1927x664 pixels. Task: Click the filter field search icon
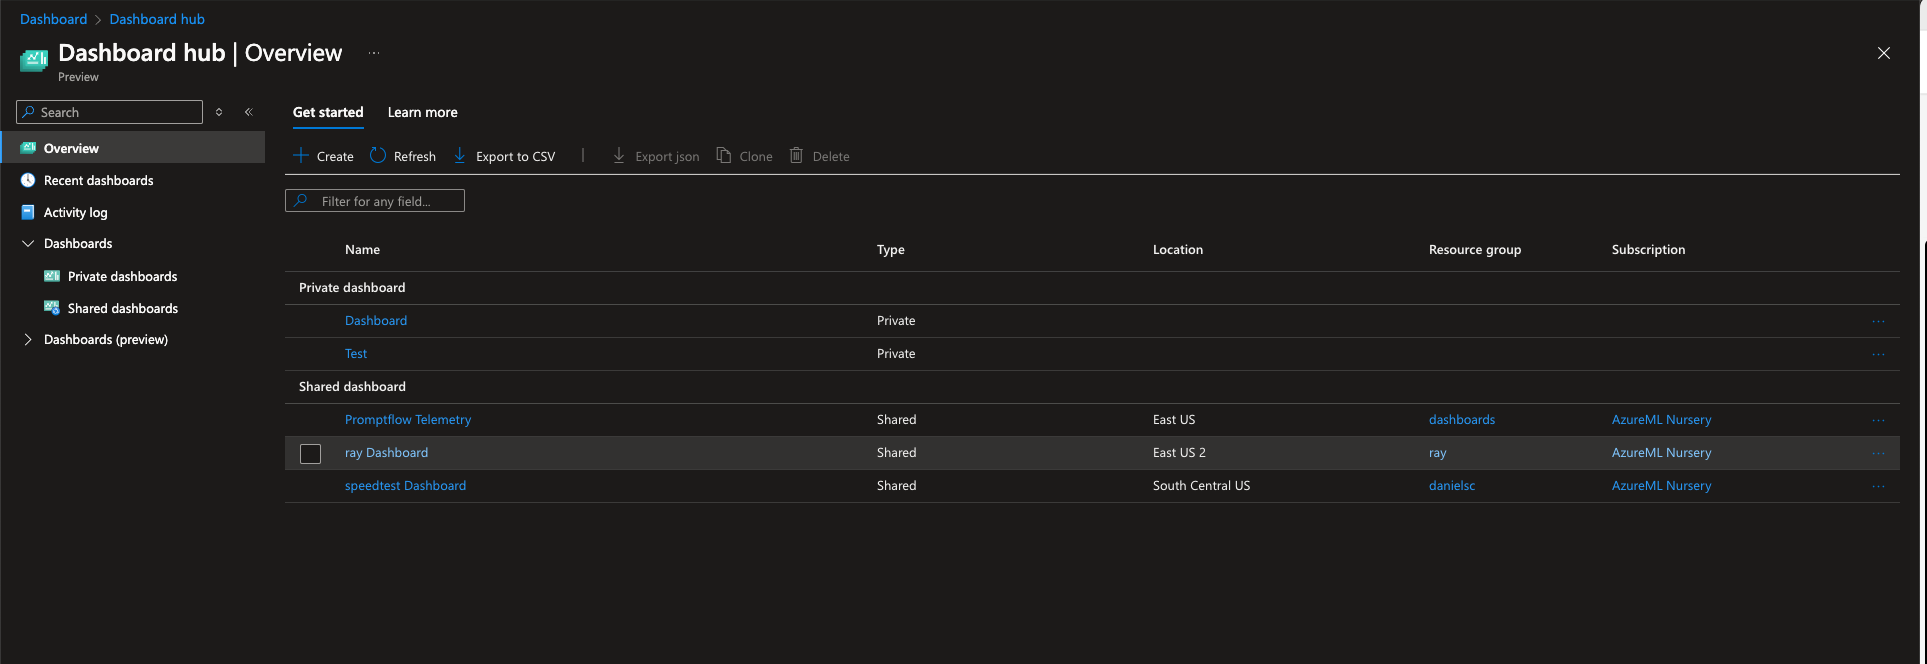click(x=301, y=201)
